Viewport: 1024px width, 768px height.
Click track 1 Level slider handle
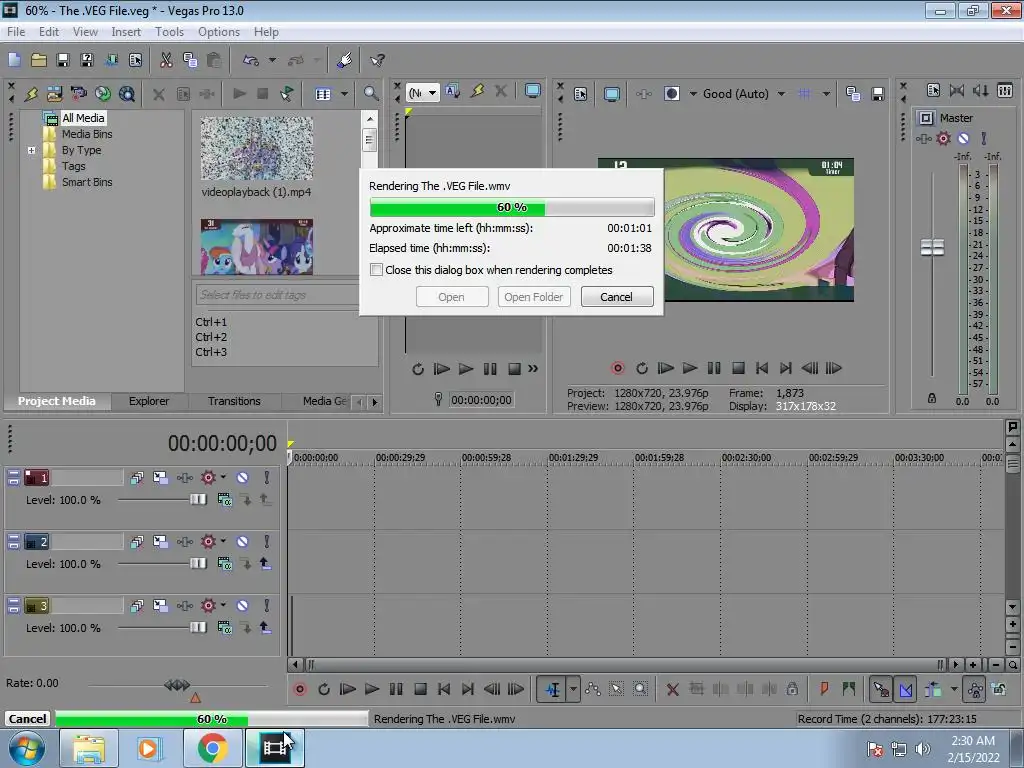pos(198,500)
